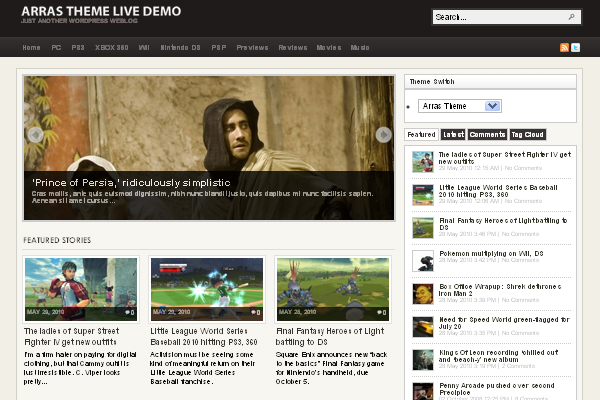Open sidebar link about Super Street Fighter IV outfits

pos(505,158)
